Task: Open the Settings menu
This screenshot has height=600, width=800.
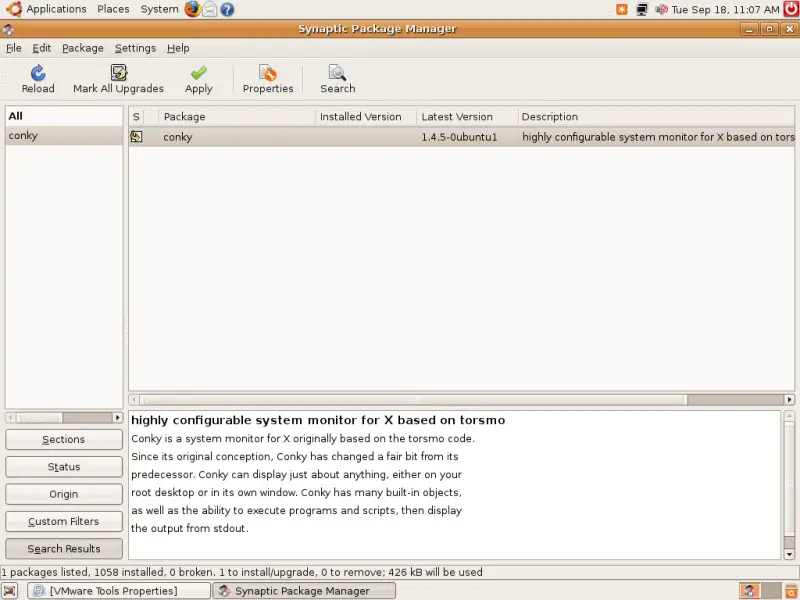Action: (x=135, y=48)
